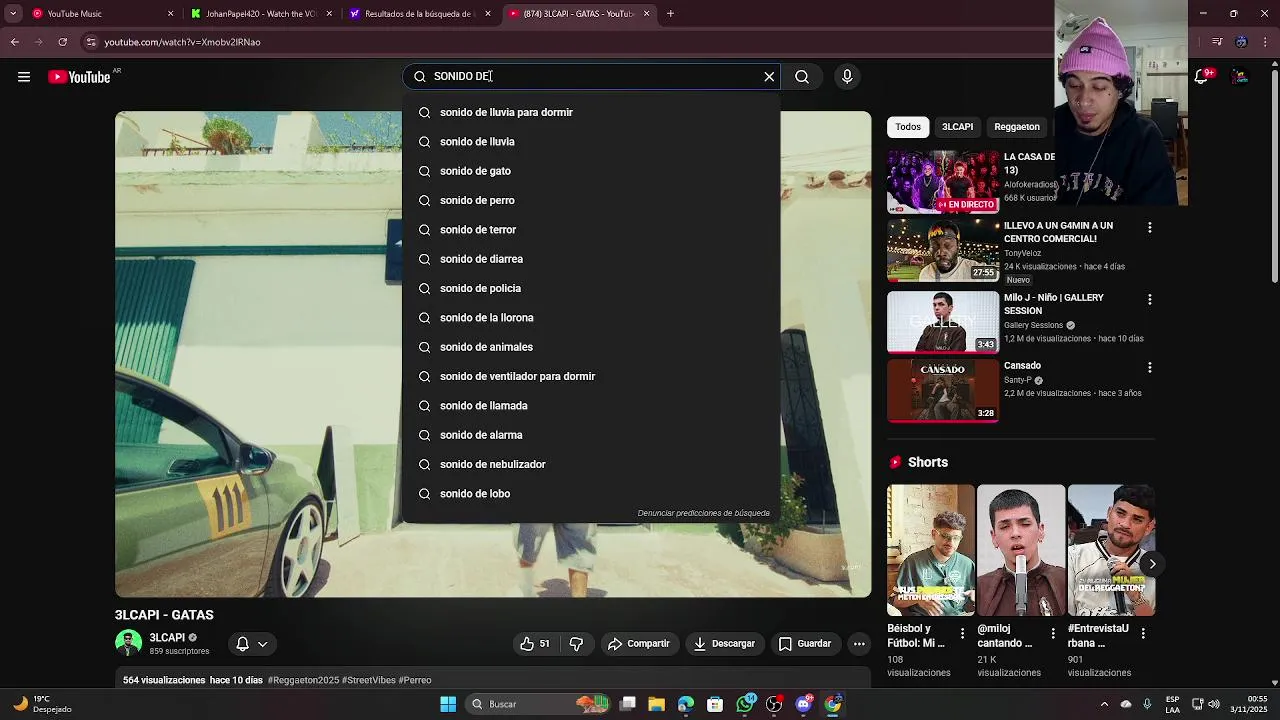Click the magnifier search submit button
This screenshot has width=1280, height=720.
click(x=802, y=77)
